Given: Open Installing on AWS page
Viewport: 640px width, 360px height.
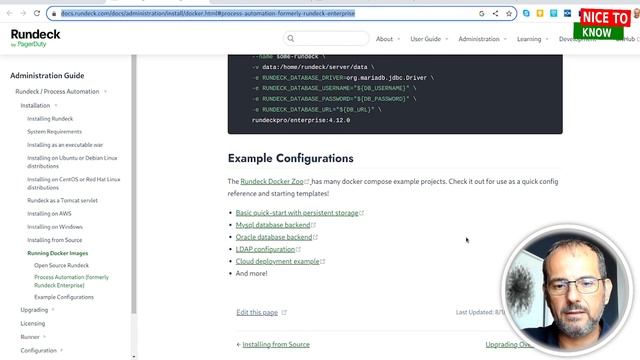Looking at the screenshot, I should click(x=49, y=213).
